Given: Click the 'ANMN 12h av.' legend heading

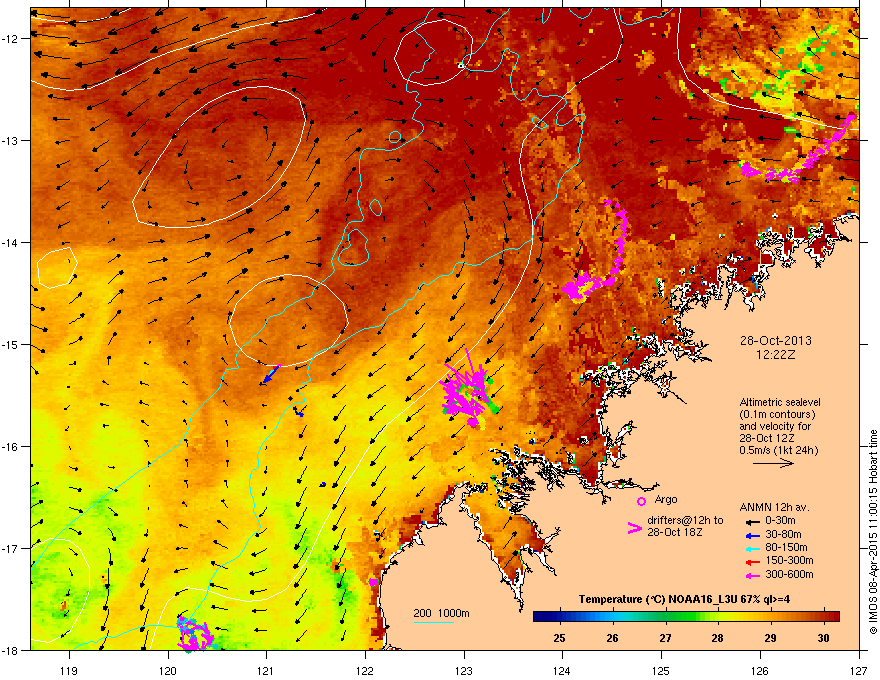Looking at the screenshot, I should click(774, 507).
